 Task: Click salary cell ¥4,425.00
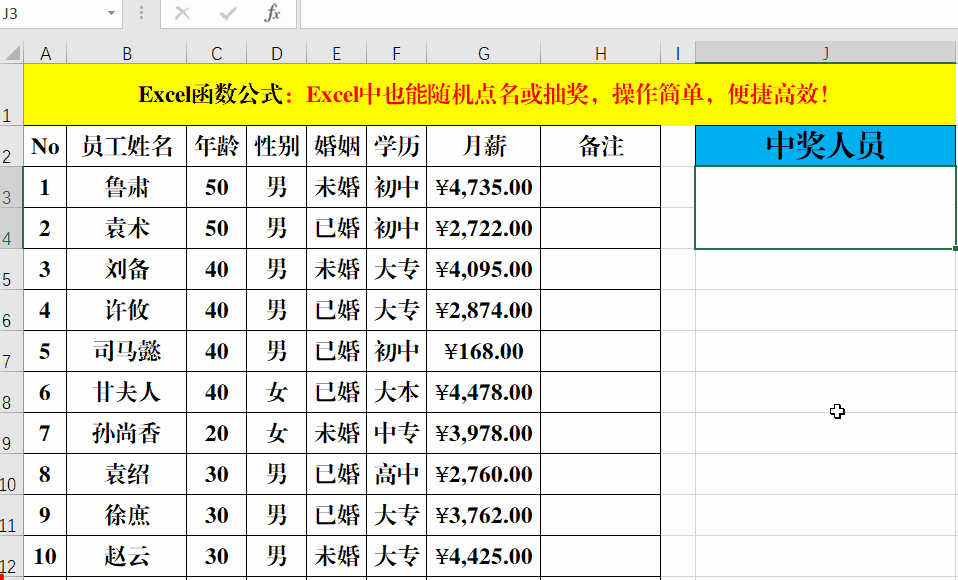point(483,556)
